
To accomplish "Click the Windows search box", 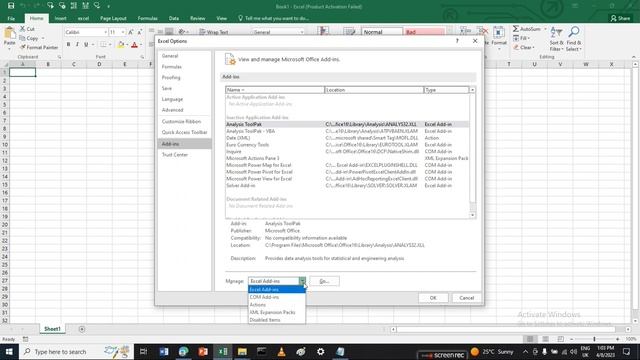I will pyautogui.click(x=76, y=351).
